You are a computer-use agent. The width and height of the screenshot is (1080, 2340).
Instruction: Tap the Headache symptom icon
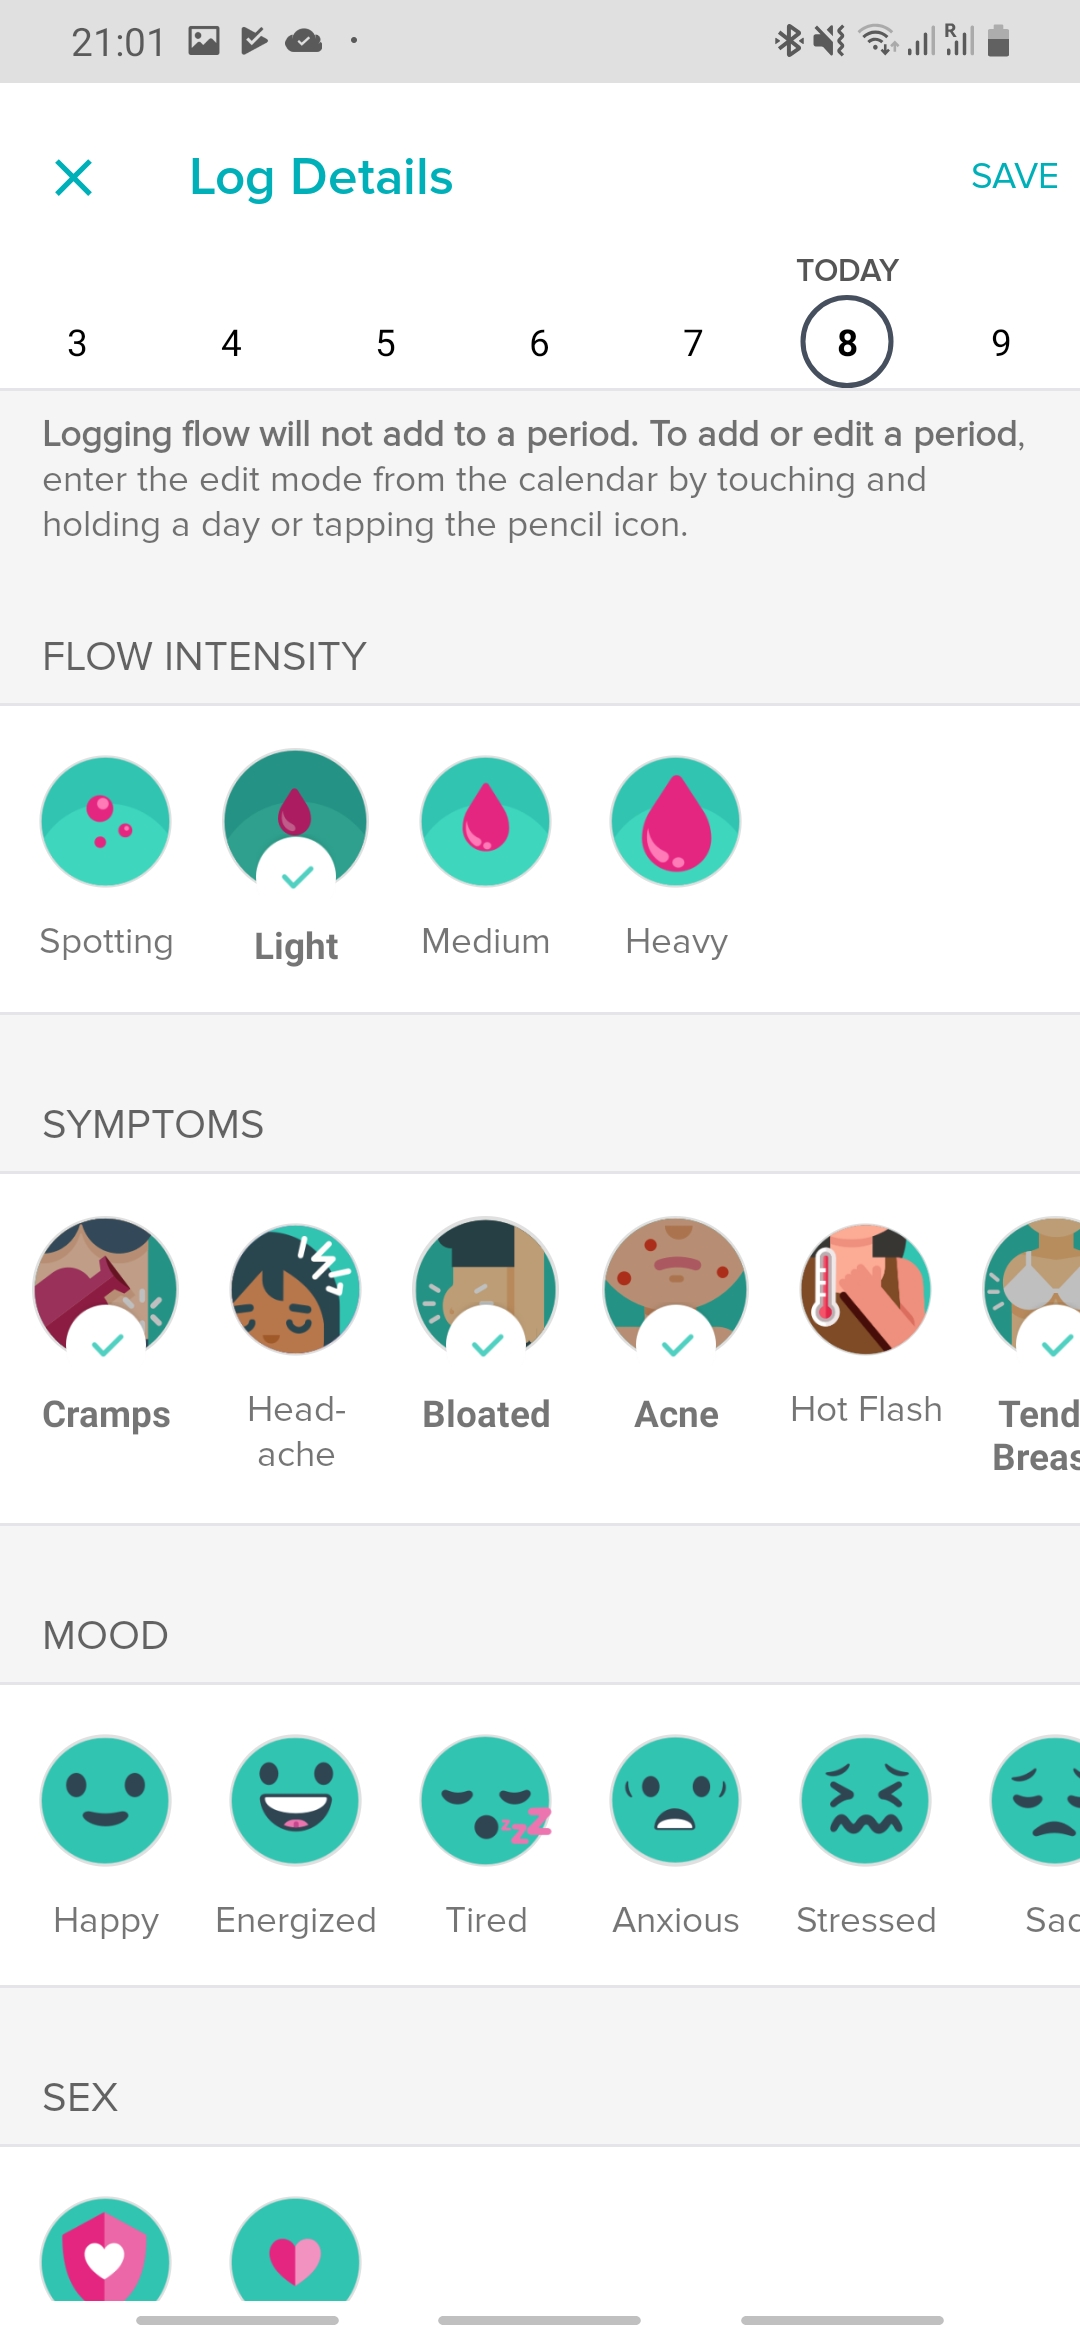295,1289
